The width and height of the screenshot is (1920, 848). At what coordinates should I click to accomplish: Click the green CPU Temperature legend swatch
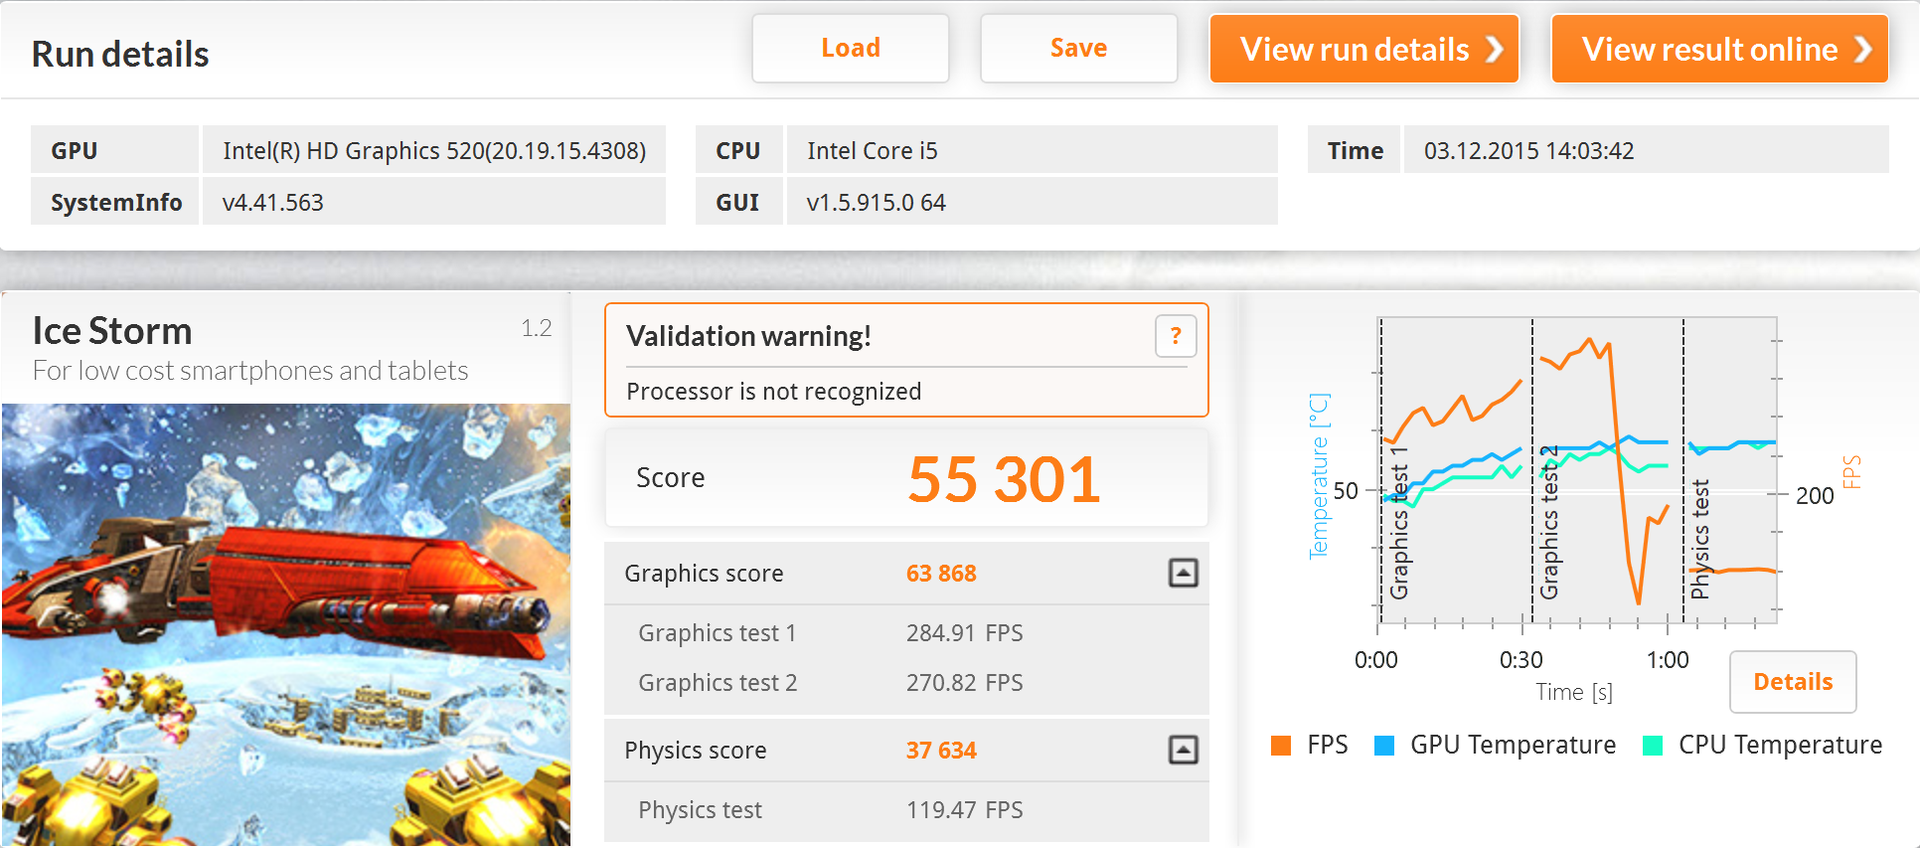click(x=1653, y=745)
